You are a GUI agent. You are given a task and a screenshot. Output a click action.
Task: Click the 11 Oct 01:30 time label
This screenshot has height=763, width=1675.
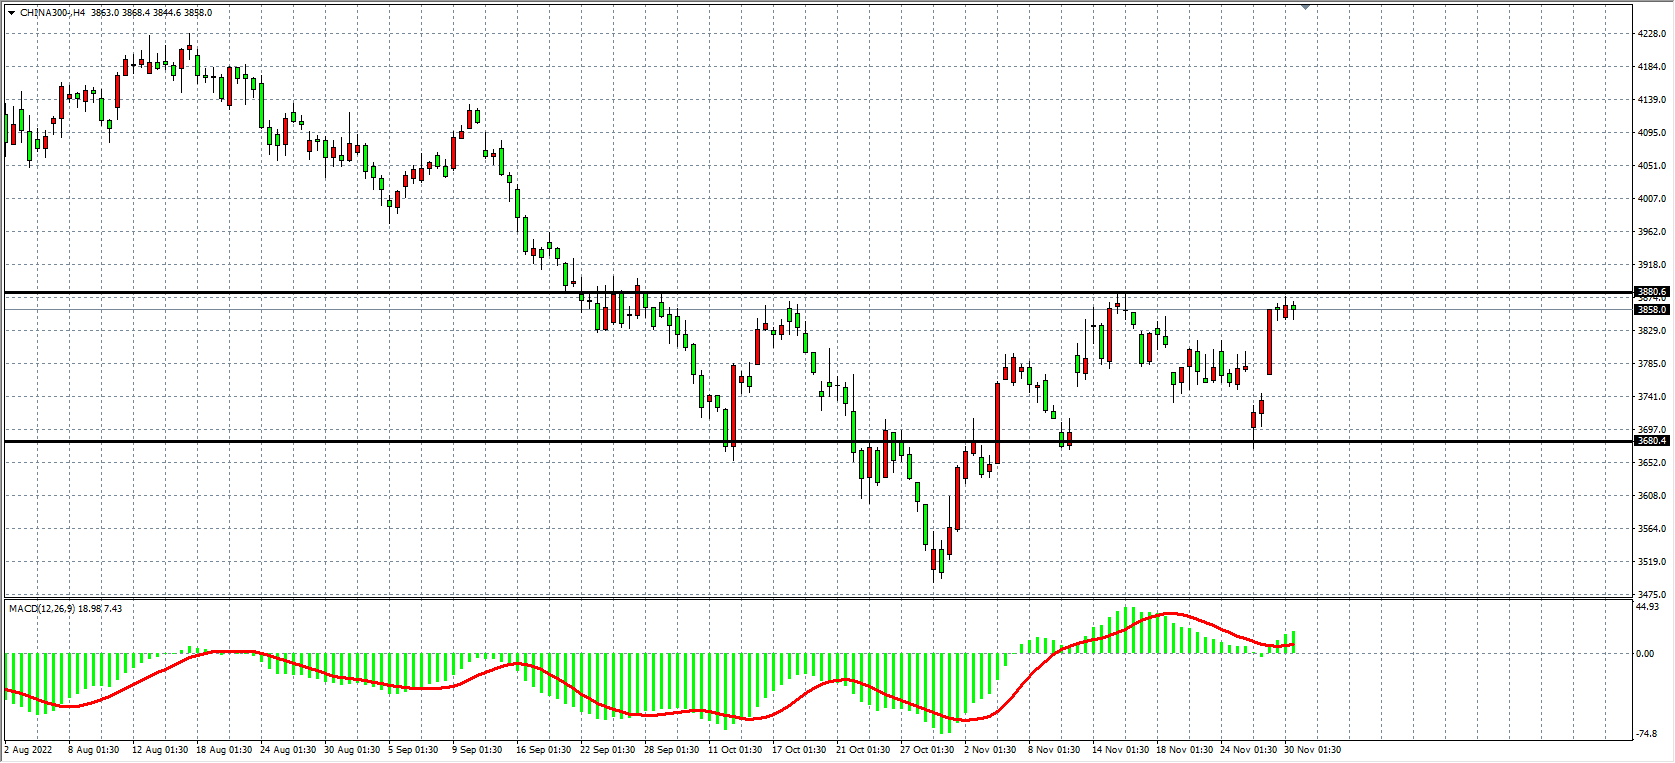tap(734, 750)
